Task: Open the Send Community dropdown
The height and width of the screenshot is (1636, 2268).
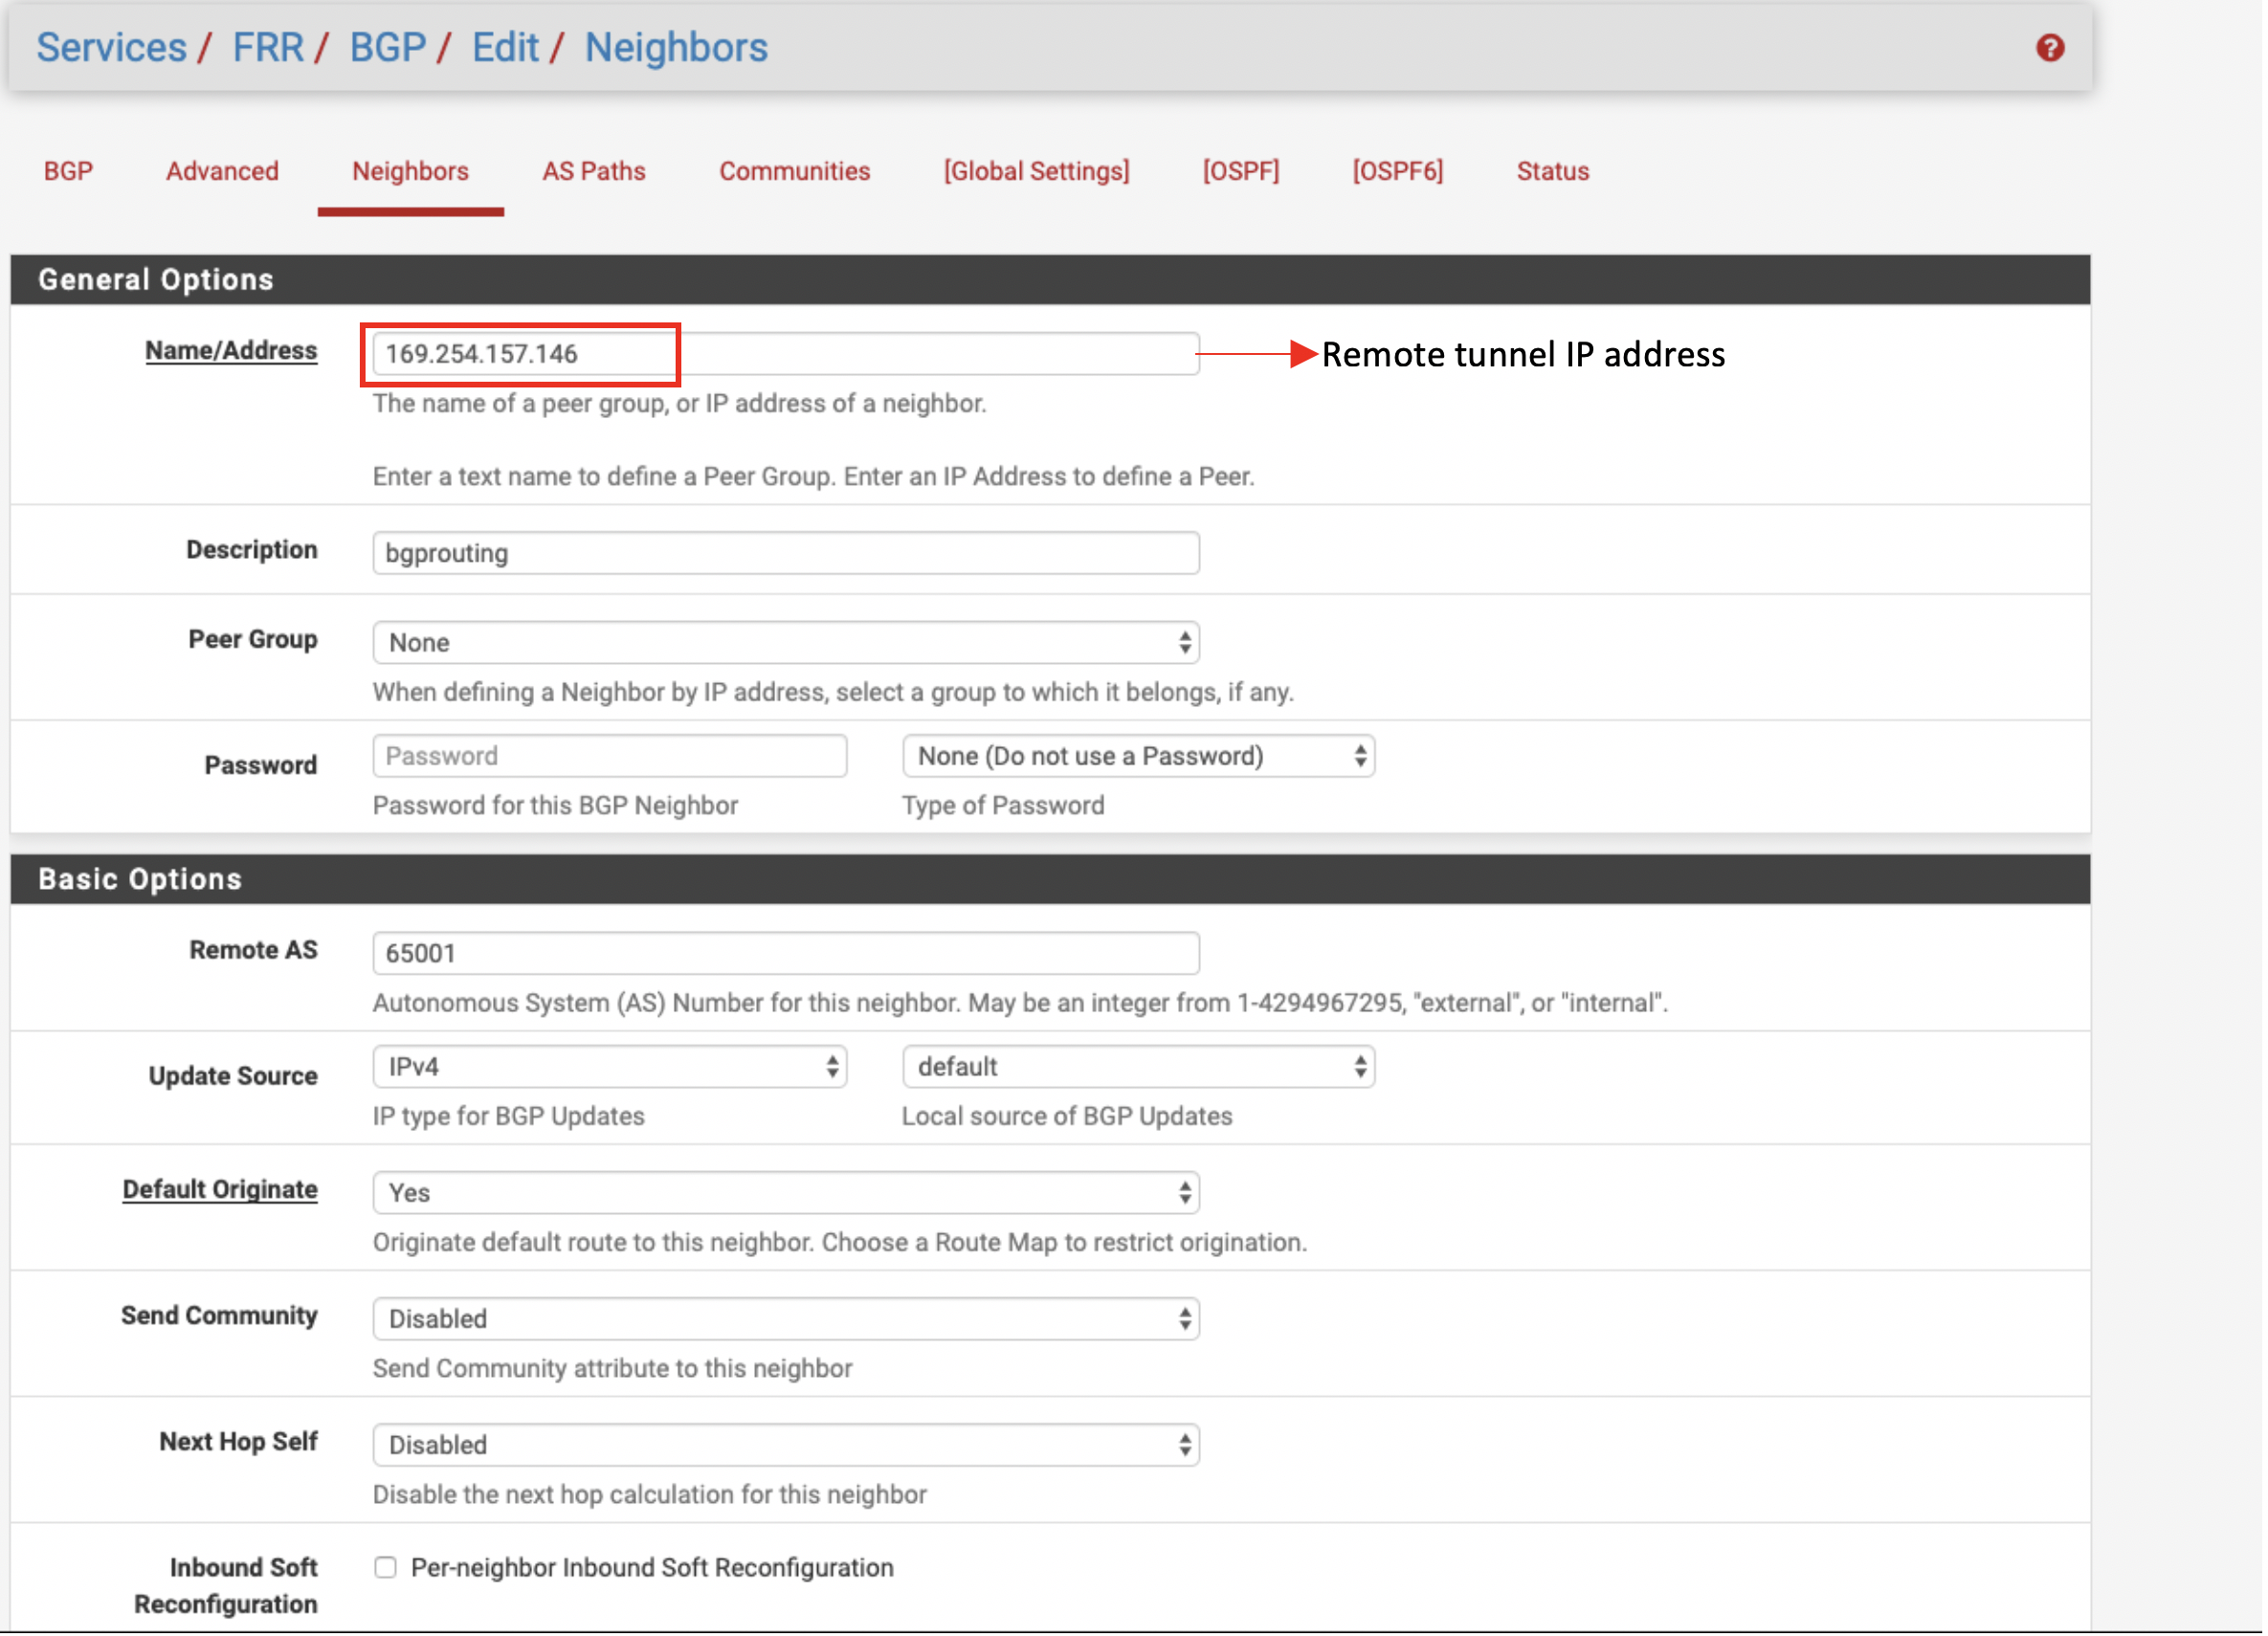Action: pos(787,1321)
